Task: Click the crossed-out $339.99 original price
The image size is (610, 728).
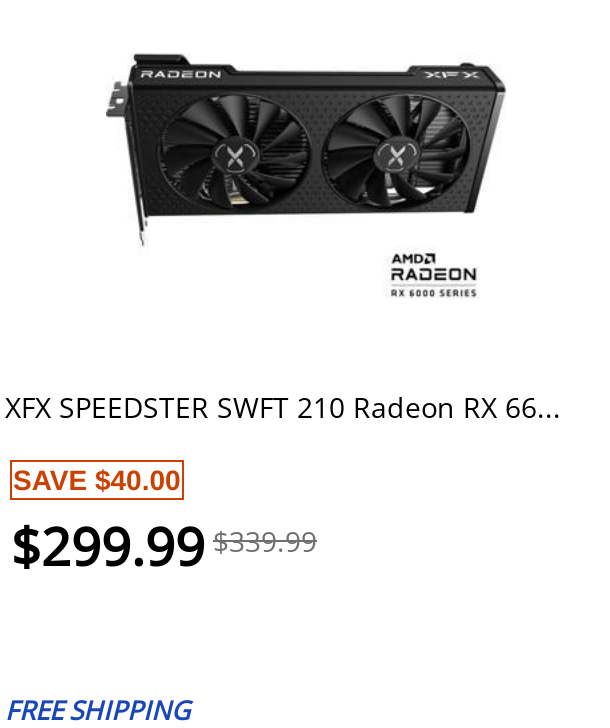Action: click(x=265, y=542)
